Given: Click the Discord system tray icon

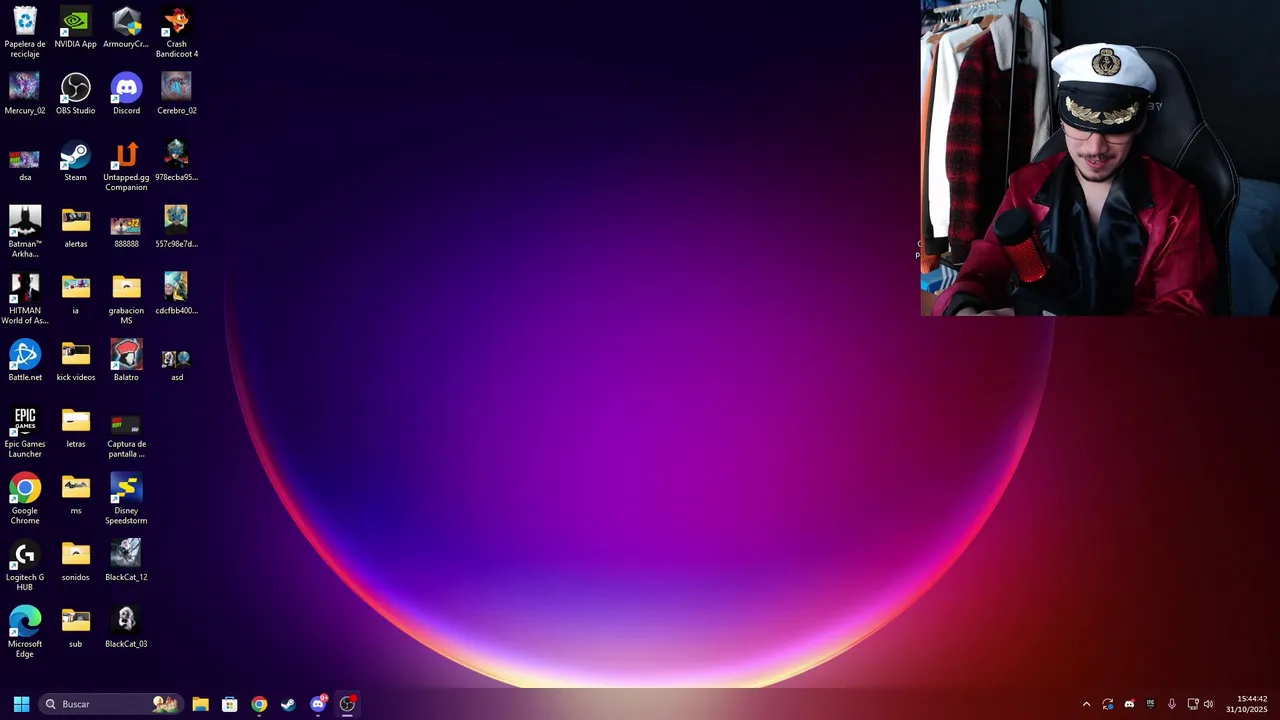Looking at the screenshot, I should click(x=1129, y=704).
